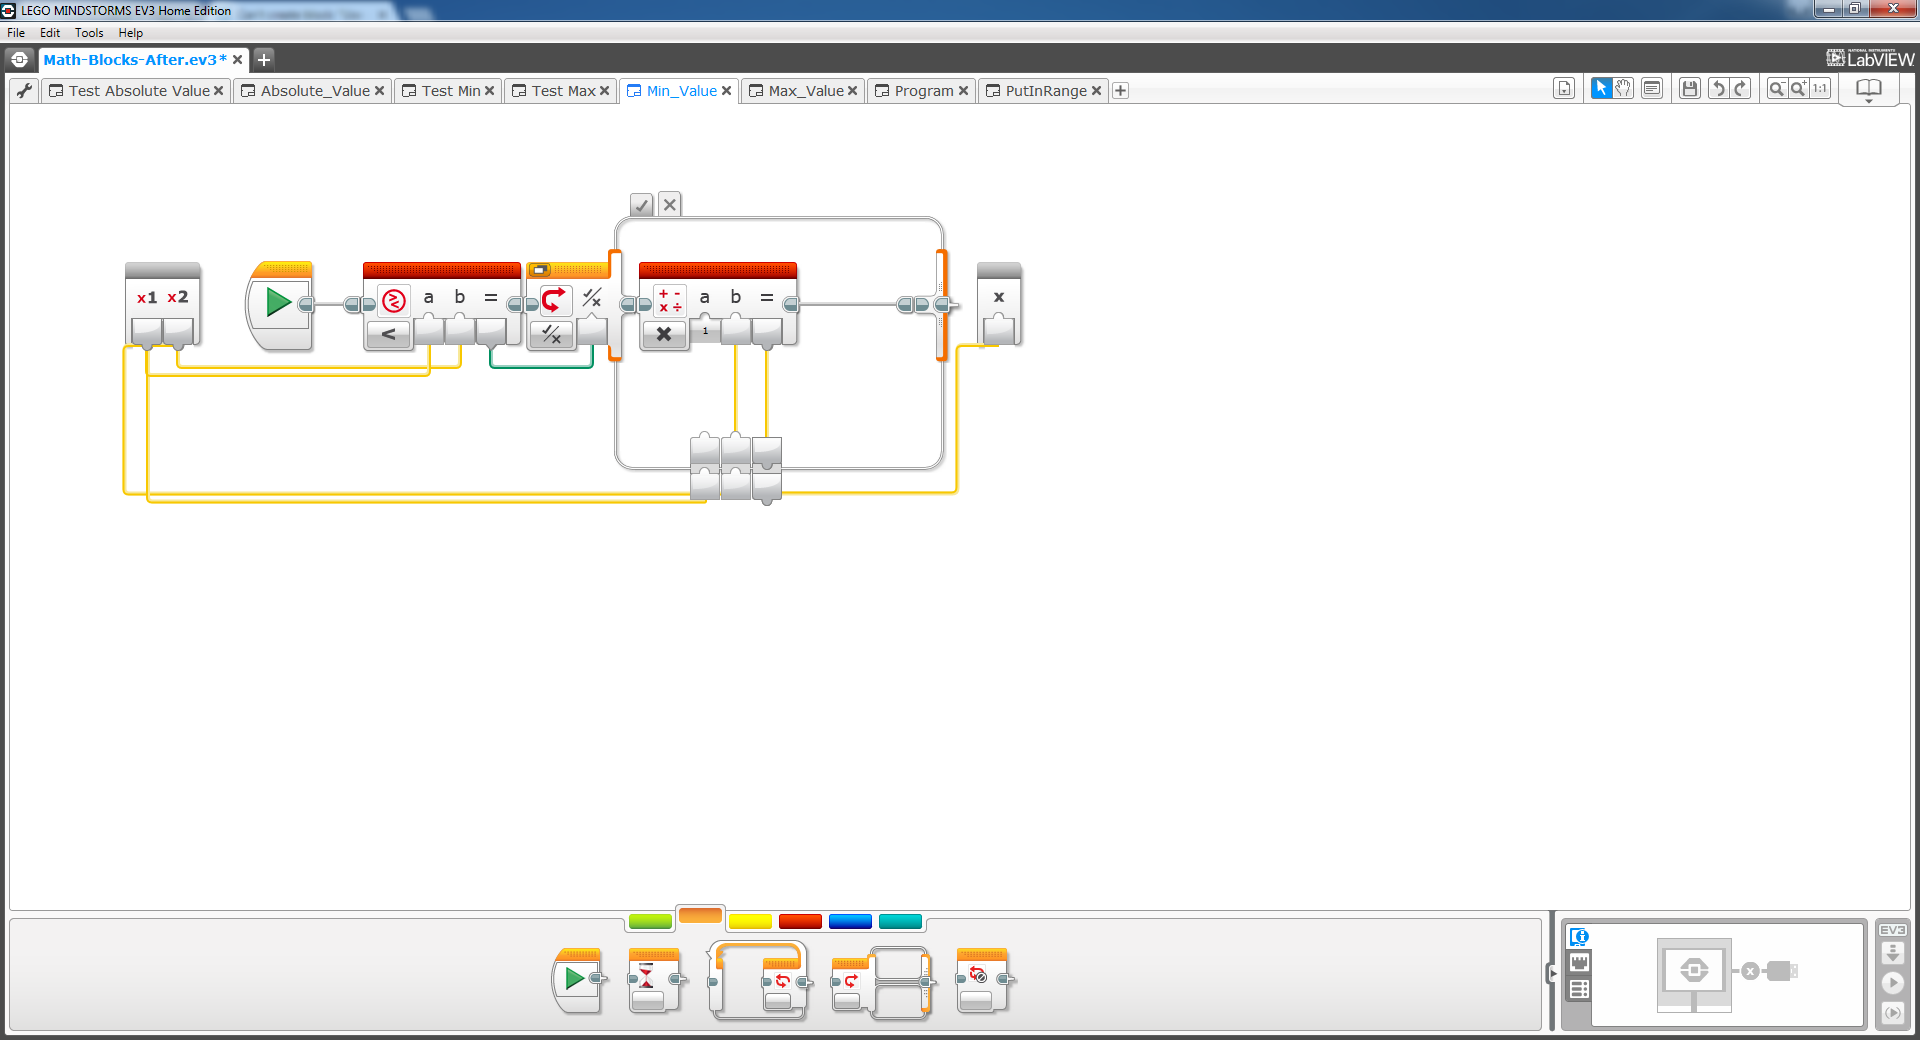Screen dimensions: 1920x1040
Task: Undo the last action
Action: pos(1719,89)
